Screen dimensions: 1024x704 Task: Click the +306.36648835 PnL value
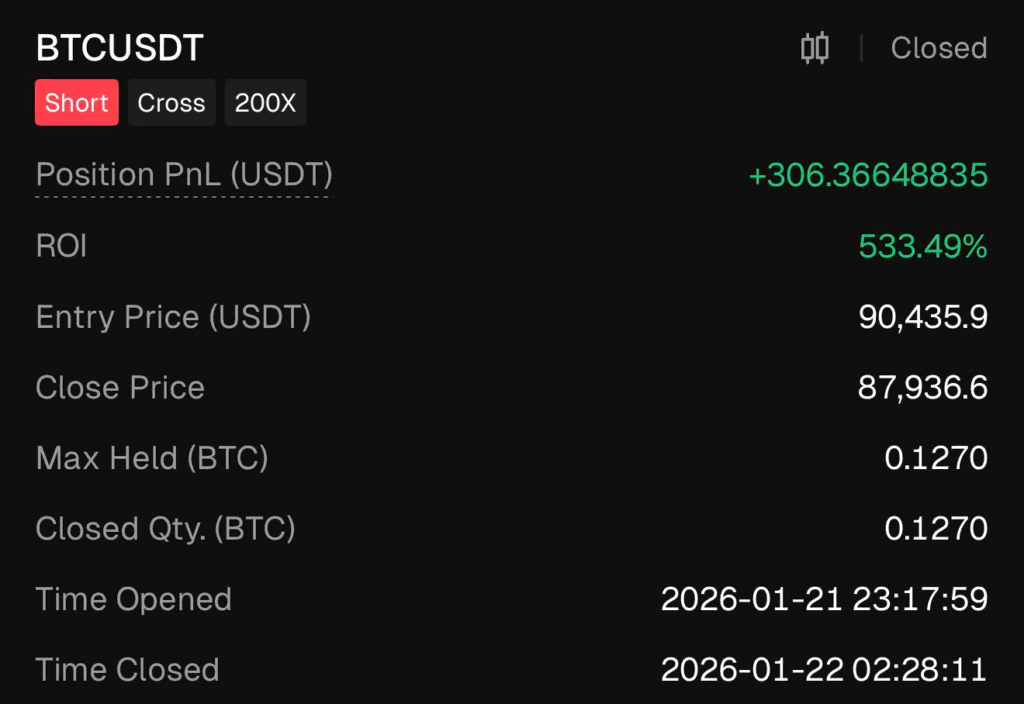[x=867, y=176]
